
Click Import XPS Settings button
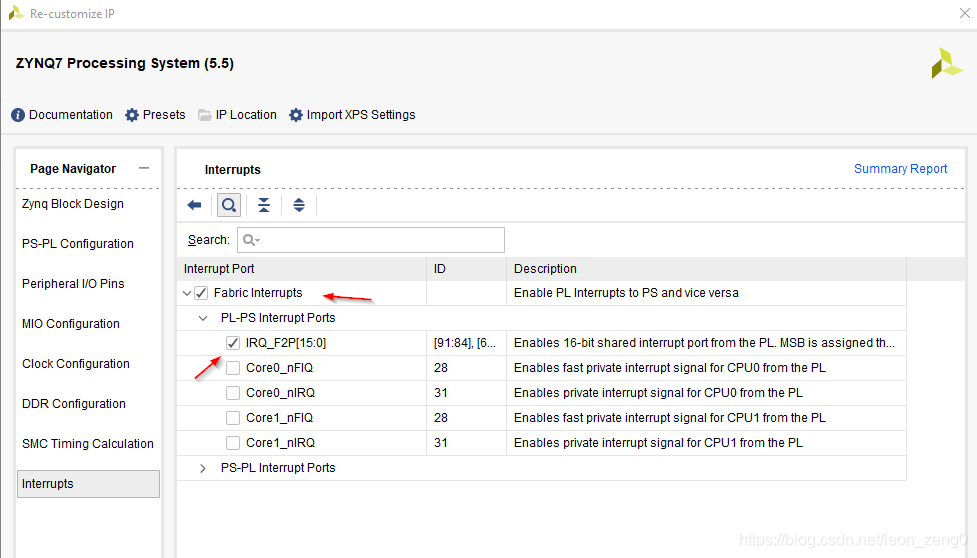click(361, 115)
